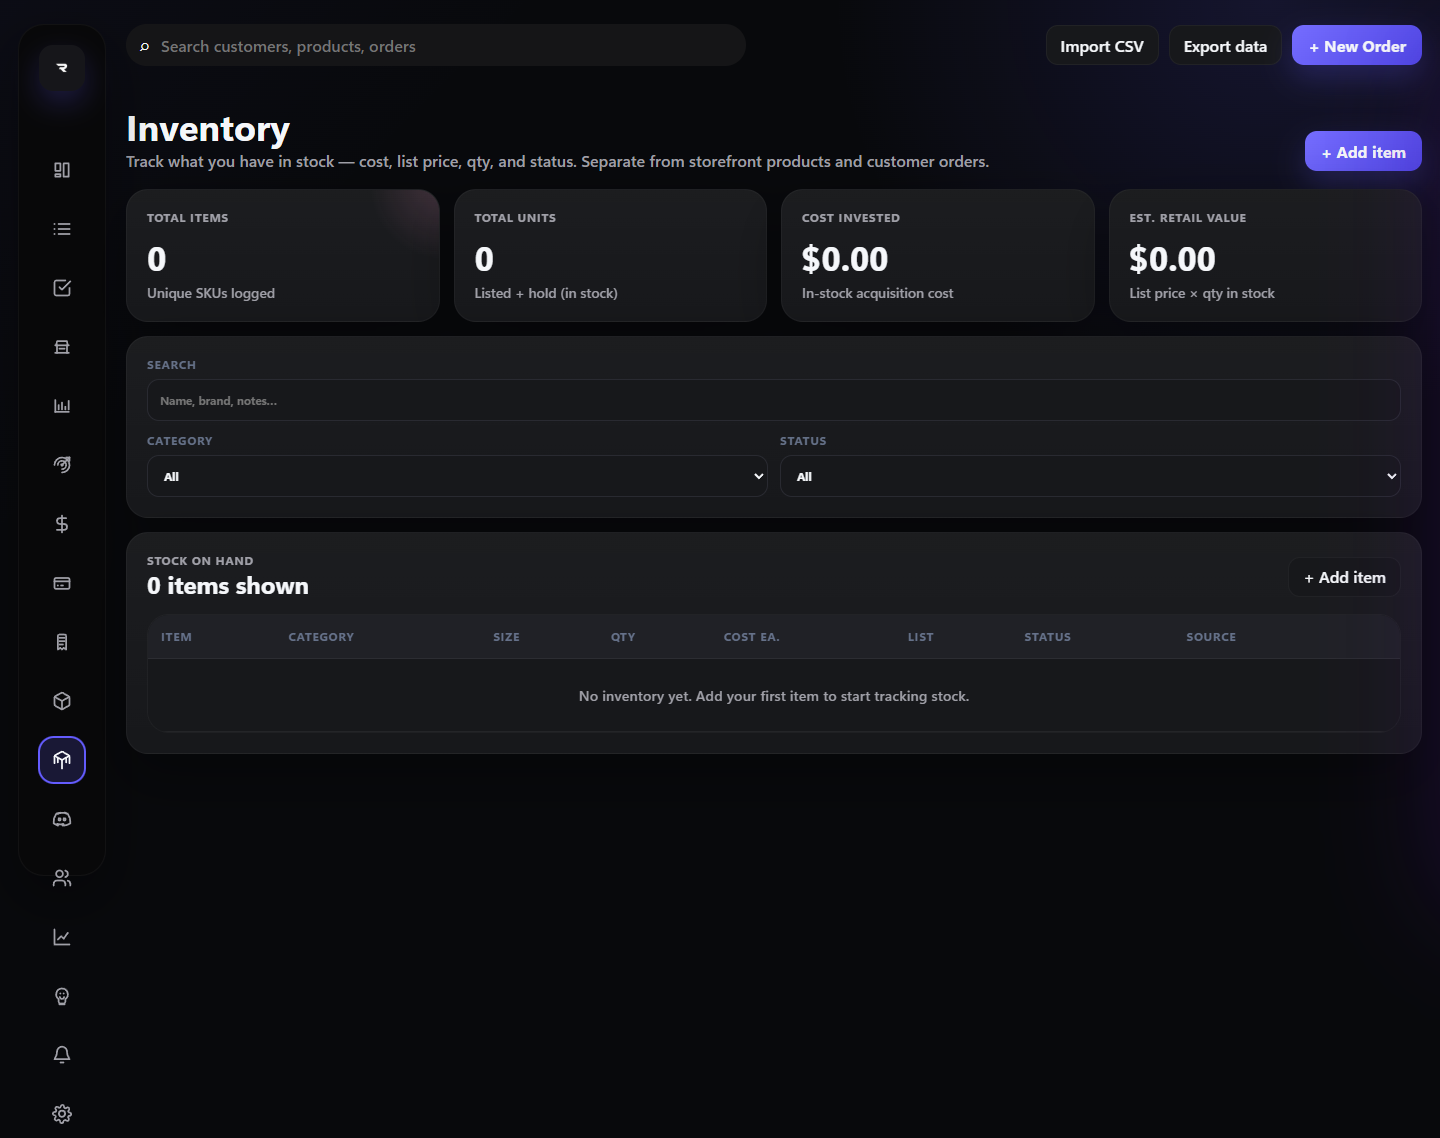Open the line chart analytics icon
Image resolution: width=1440 pixels, height=1138 pixels.
(62, 937)
